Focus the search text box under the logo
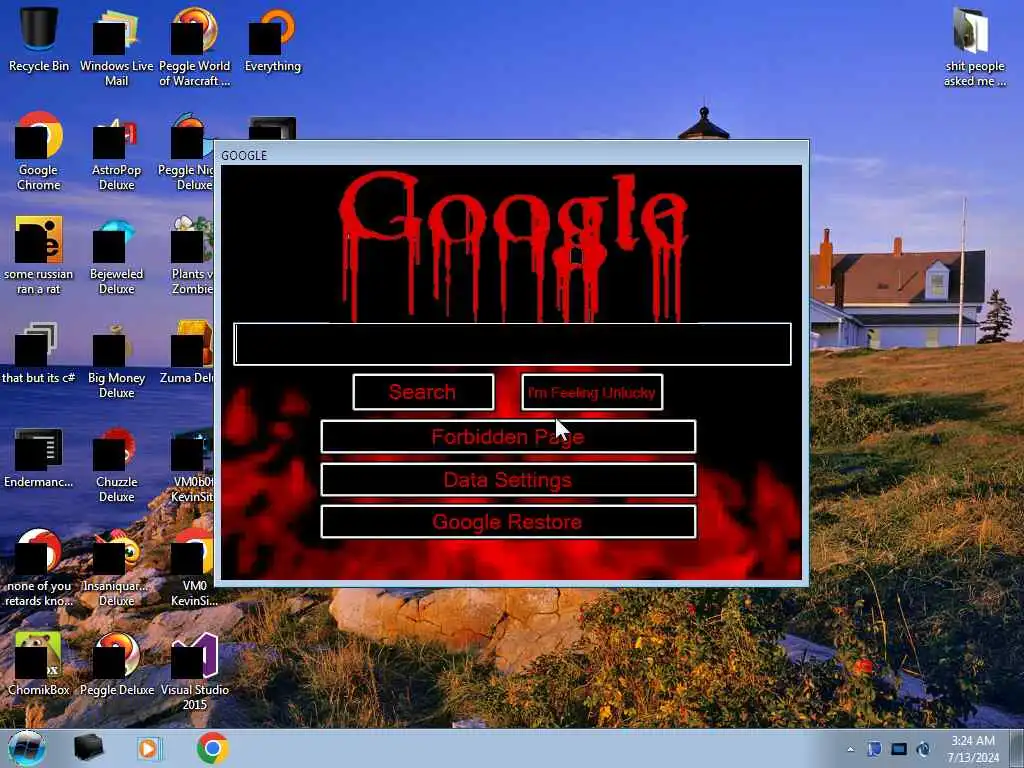Viewport: 1024px width, 768px height. [x=512, y=344]
